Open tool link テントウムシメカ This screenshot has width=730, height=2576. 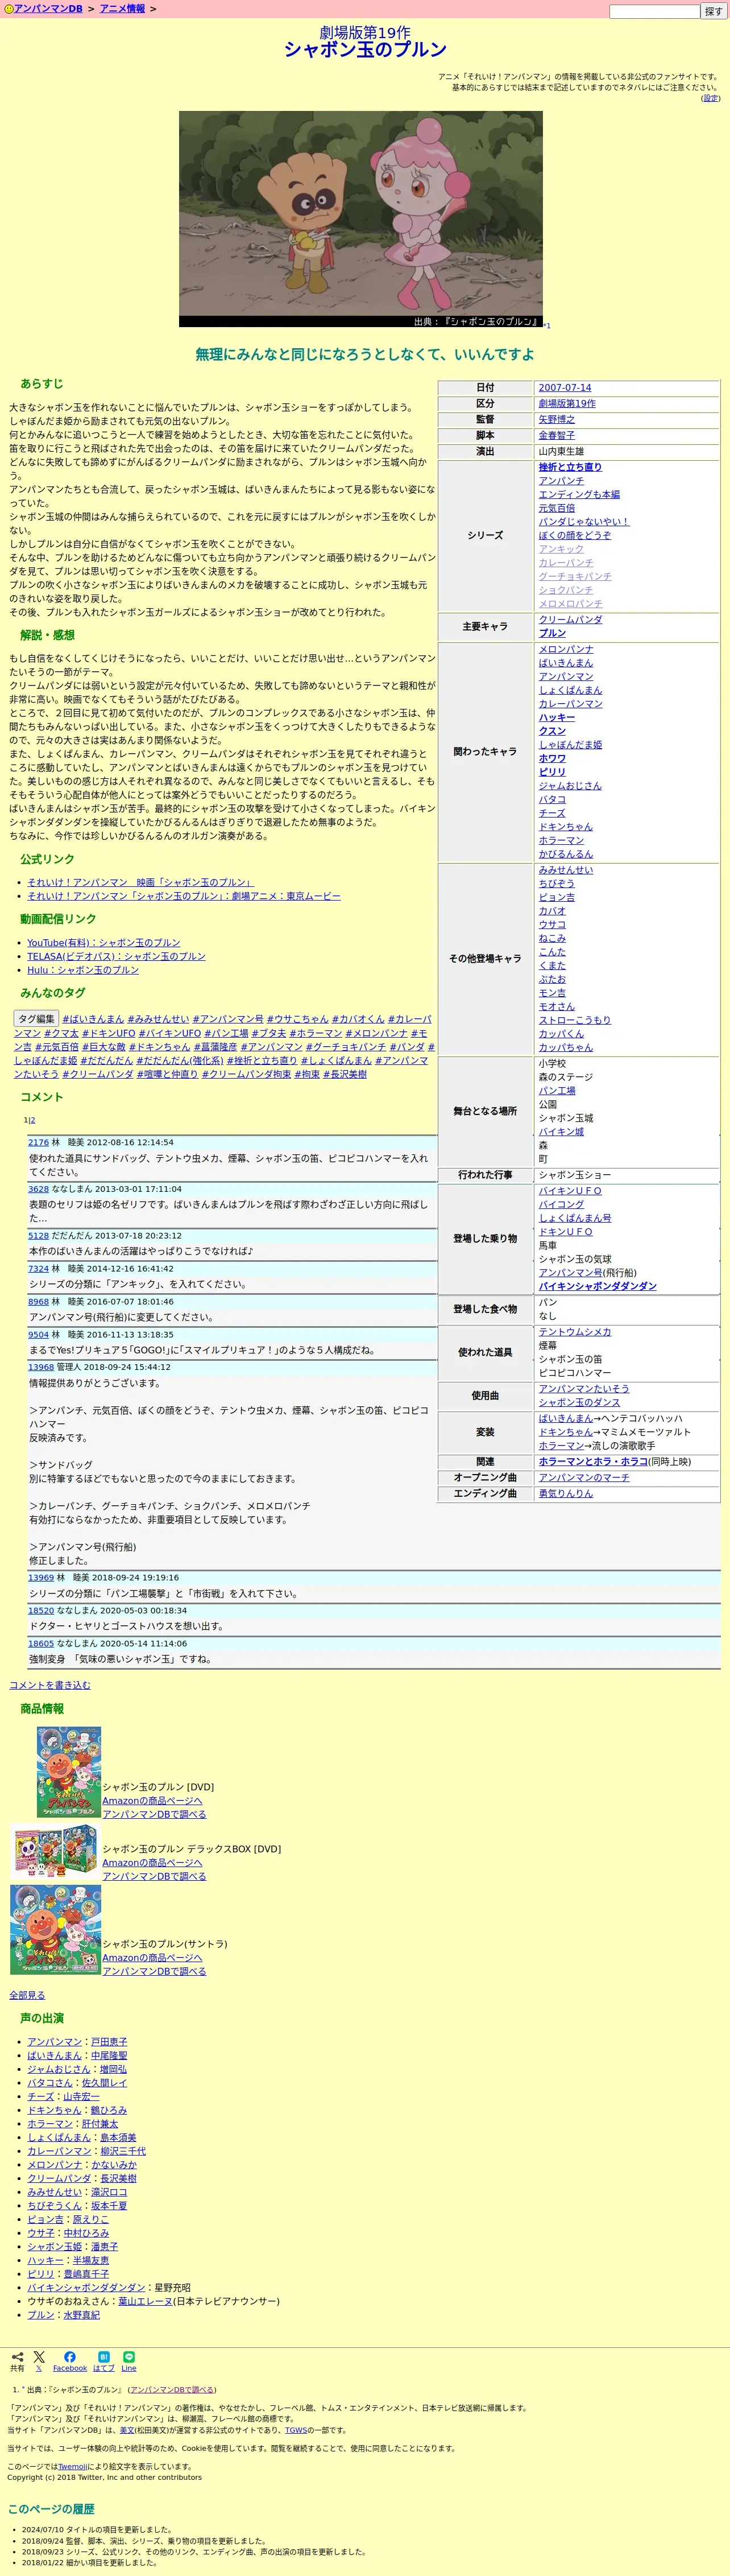[x=575, y=1332]
